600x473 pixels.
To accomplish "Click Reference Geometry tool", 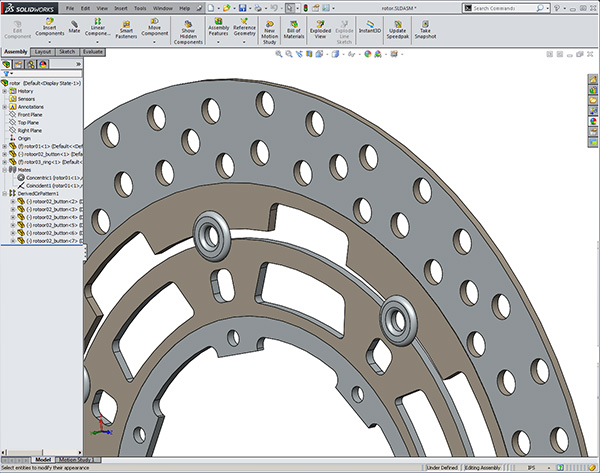I will pos(245,27).
